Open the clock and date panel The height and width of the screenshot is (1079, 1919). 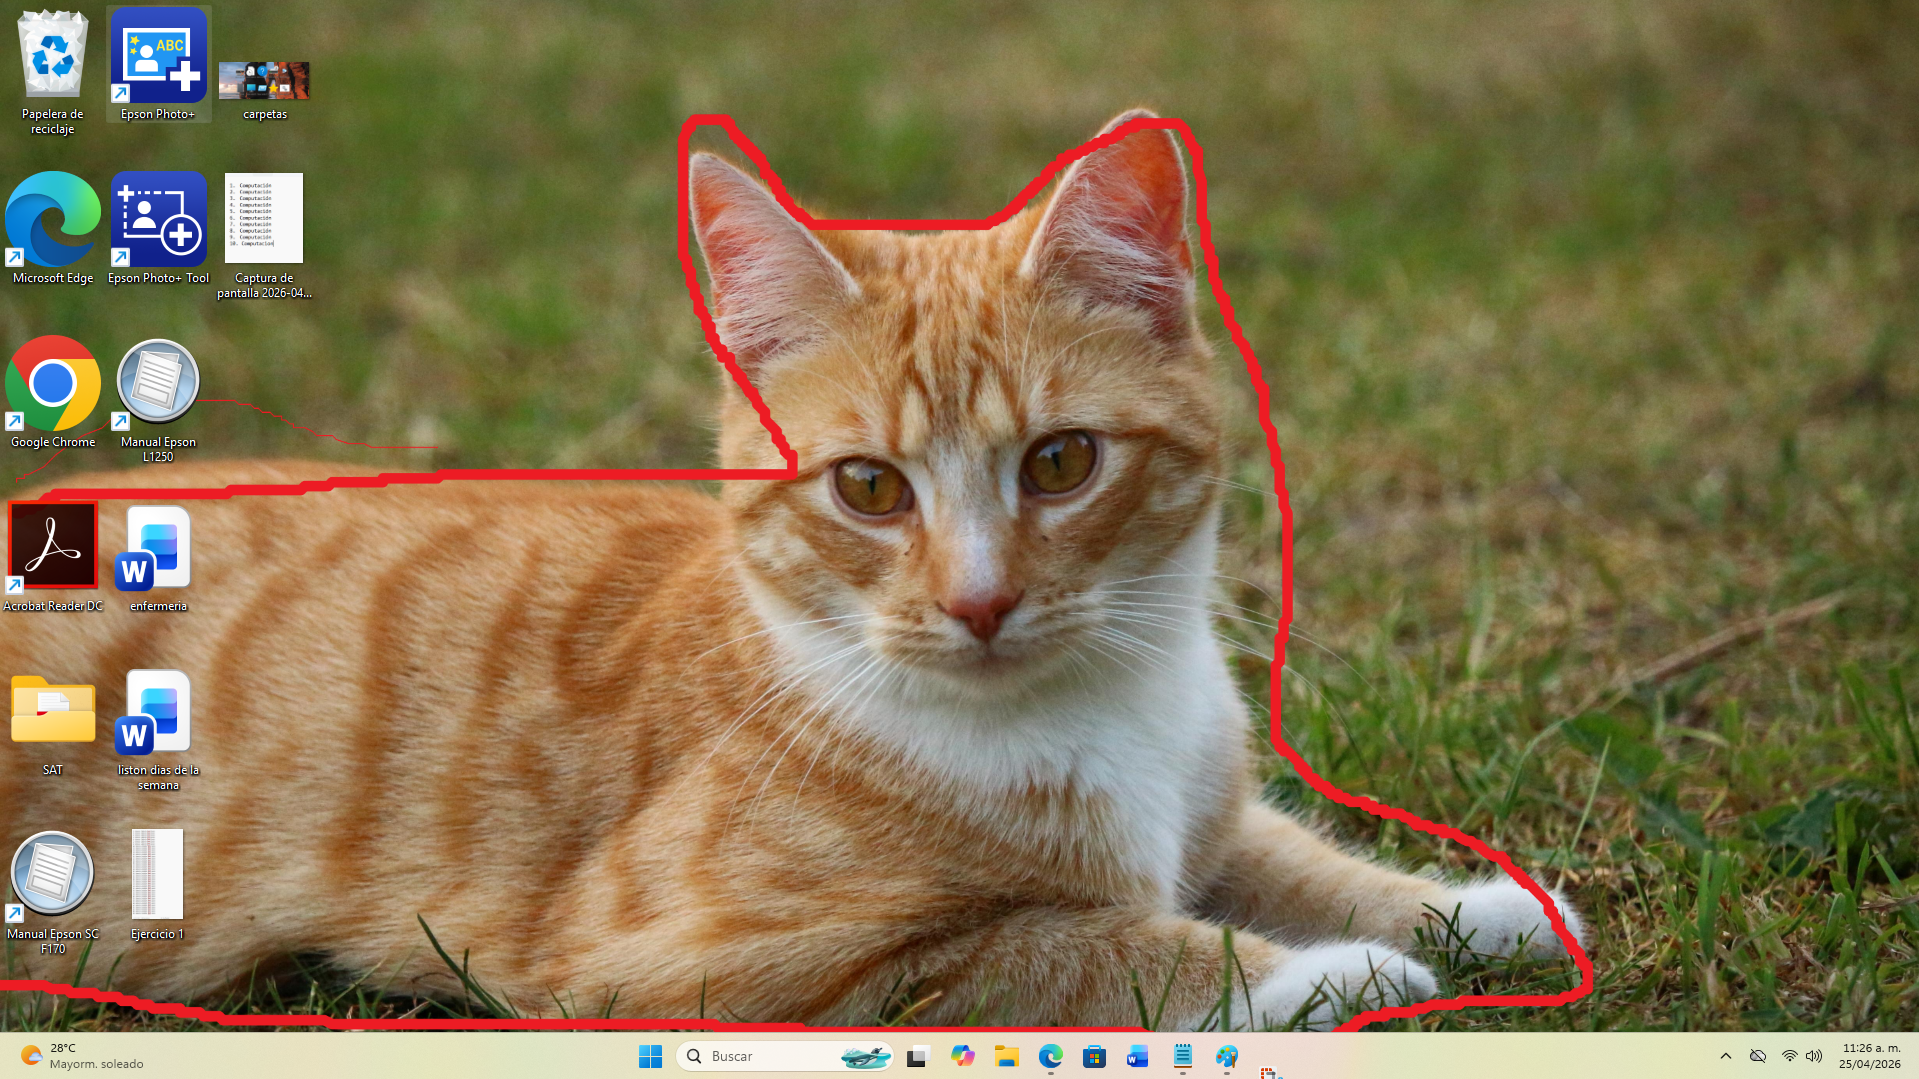[1869, 1056]
